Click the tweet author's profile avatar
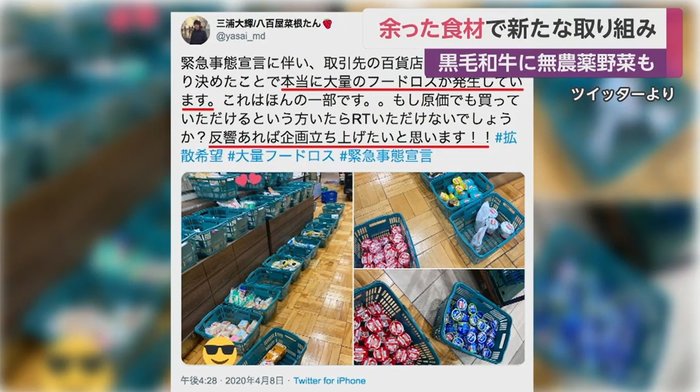 click(x=195, y=30)
